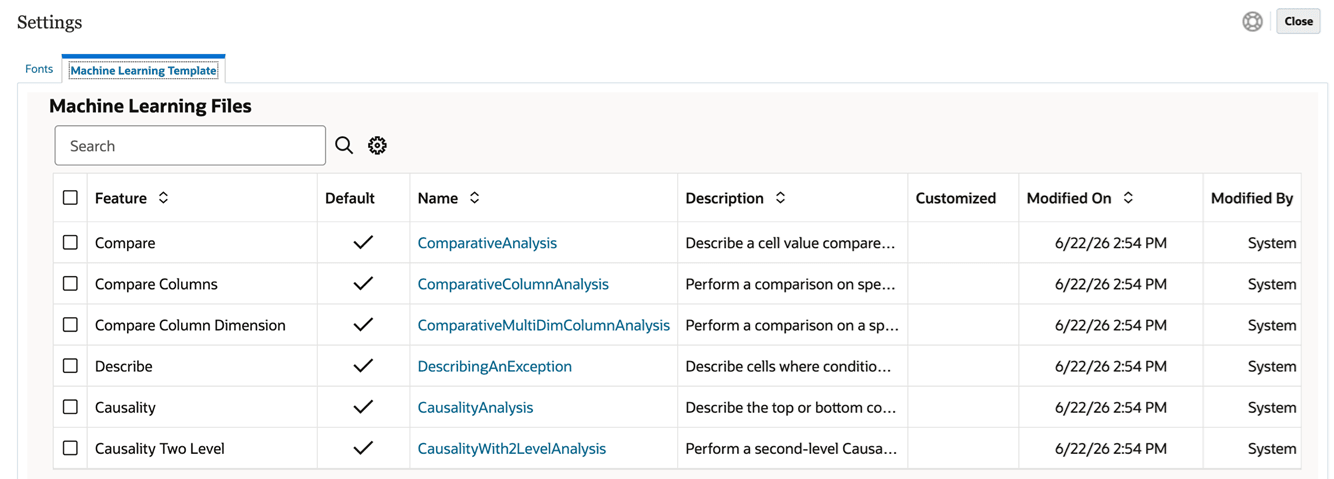1334x479 pixels.
Task: Check the Describe row checkbox
Action: pyautogui.click(x=70, y=365)
